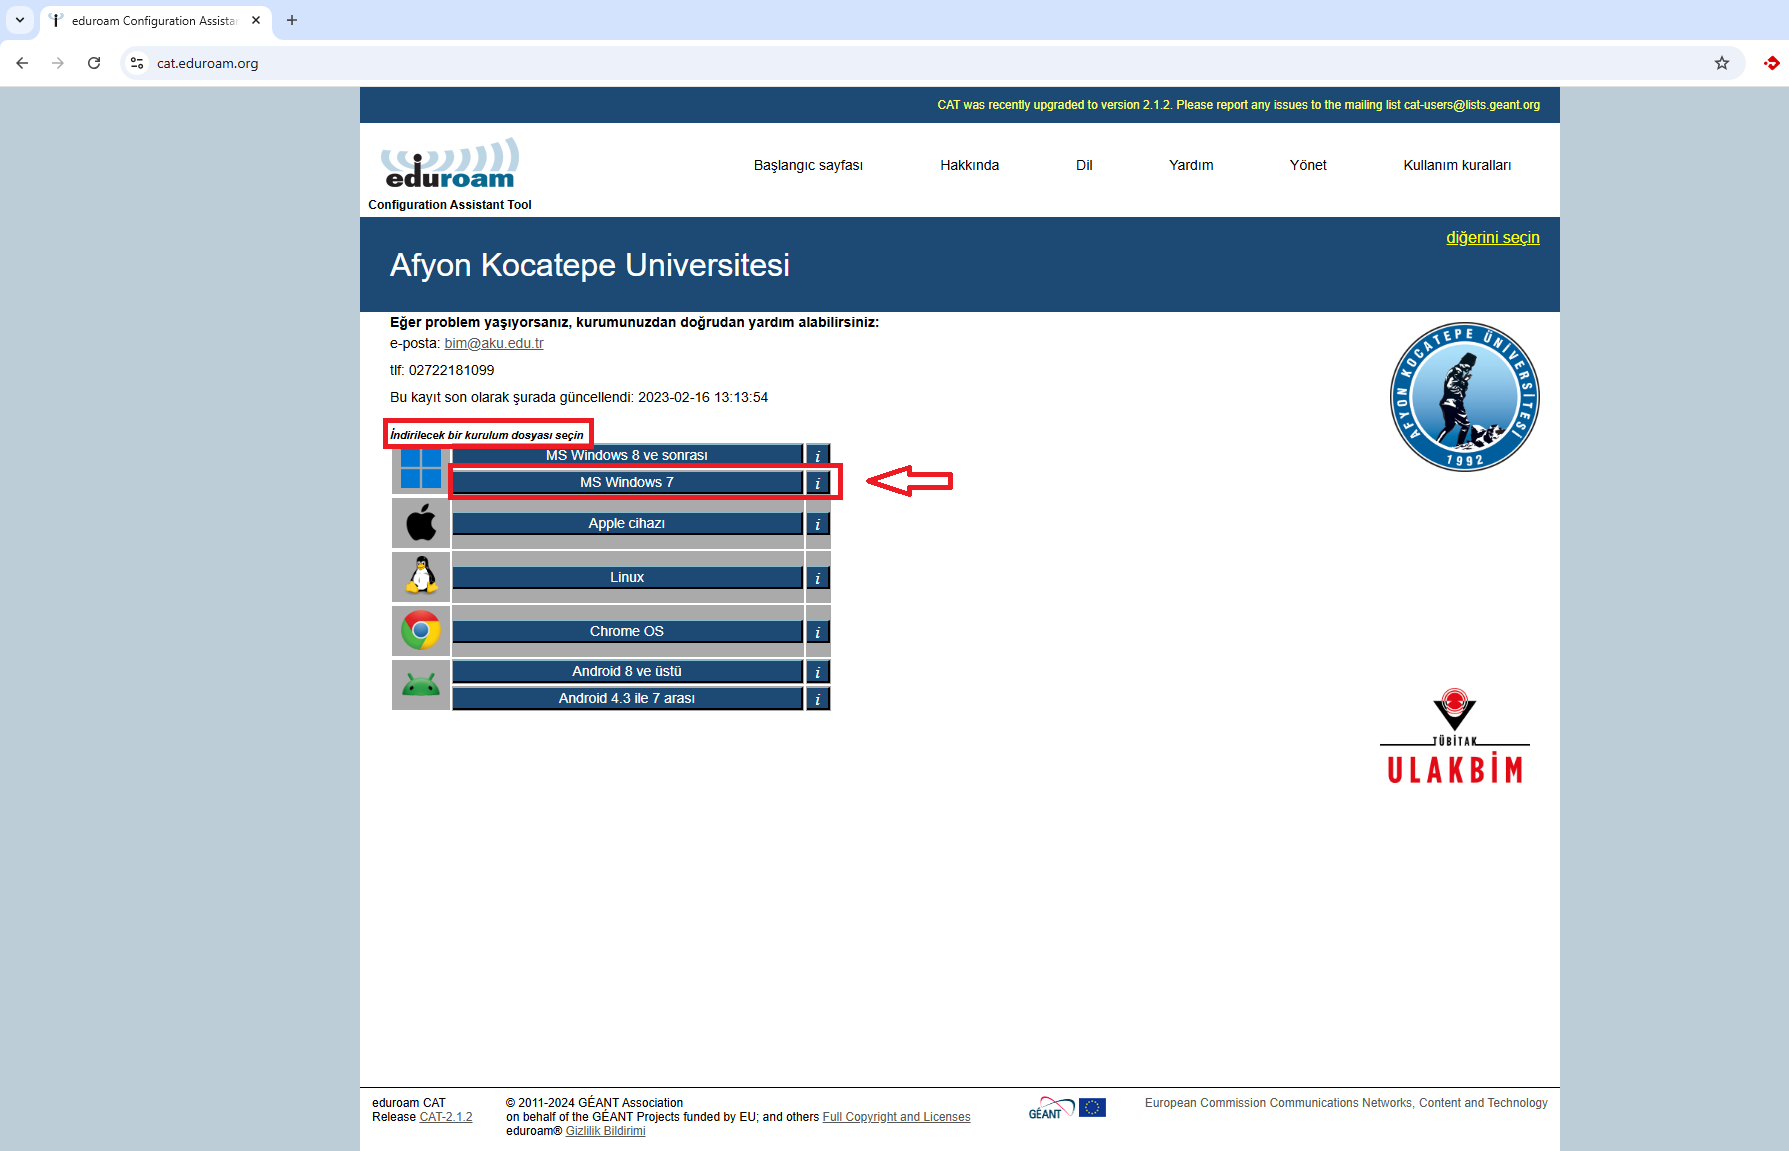Screen dimensions: 1789x1151
Task: Open info for Chrome OS installer
Action: 818,632
